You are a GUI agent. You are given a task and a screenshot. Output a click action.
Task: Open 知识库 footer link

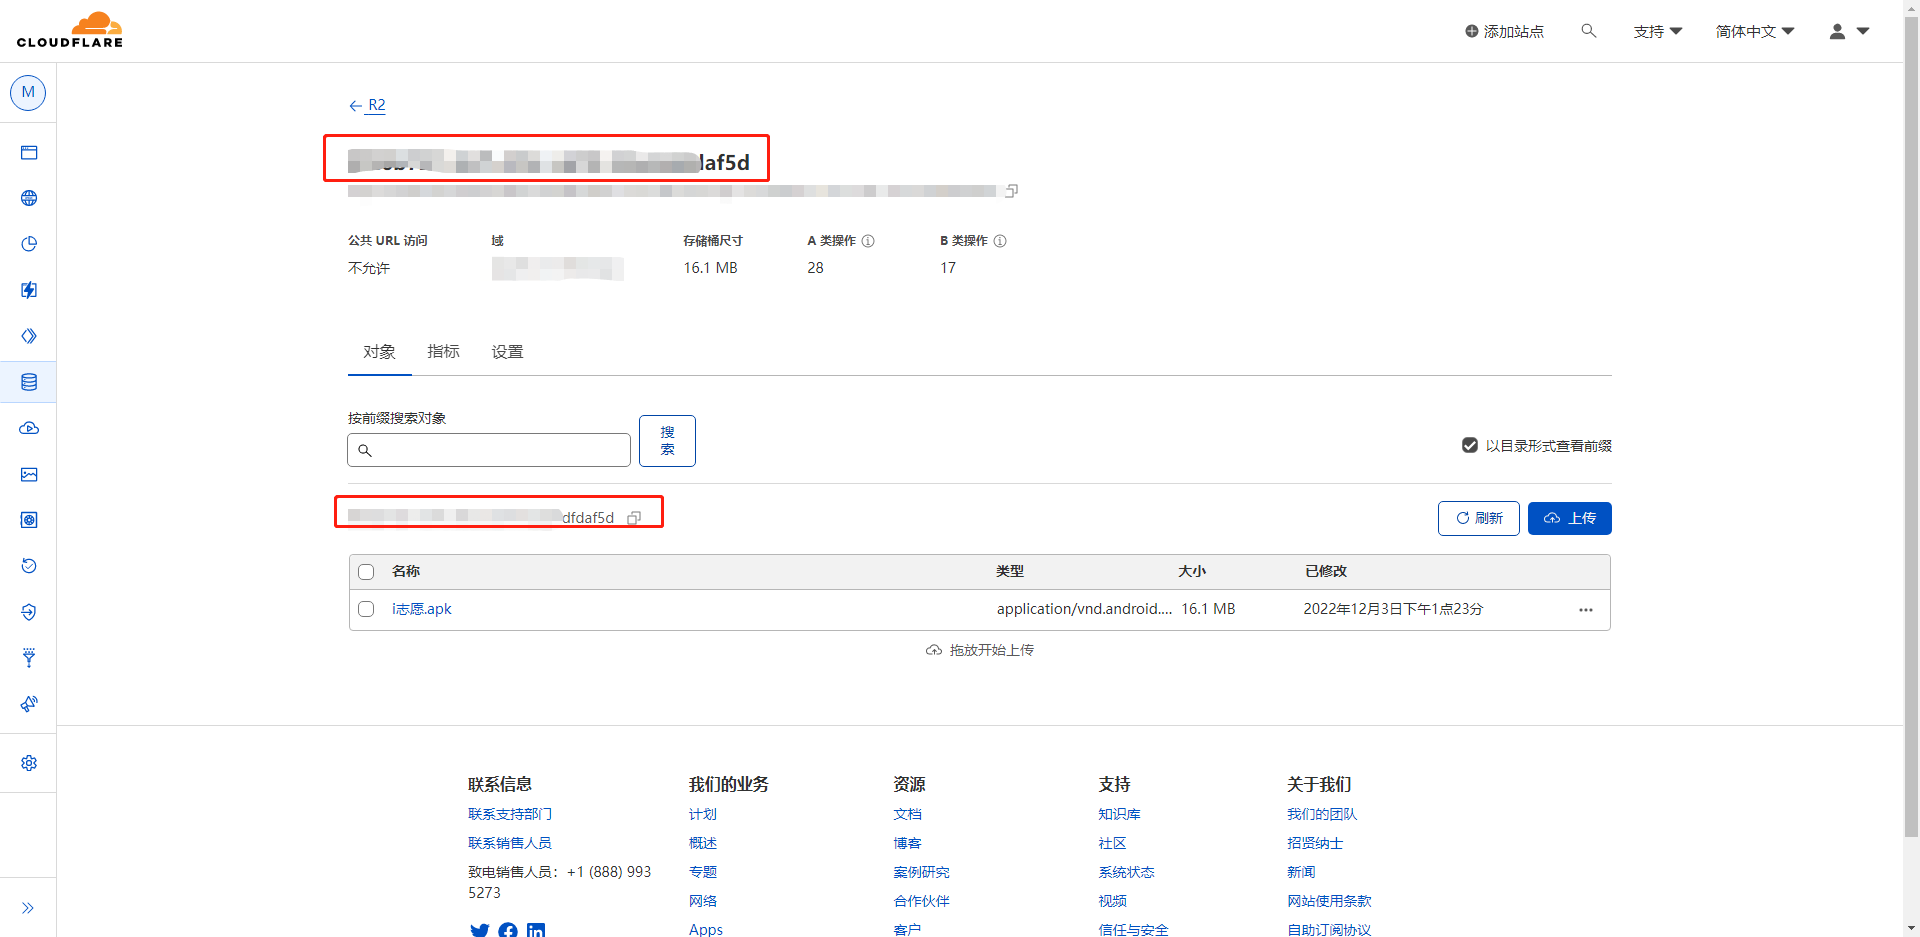(1120, 814)
